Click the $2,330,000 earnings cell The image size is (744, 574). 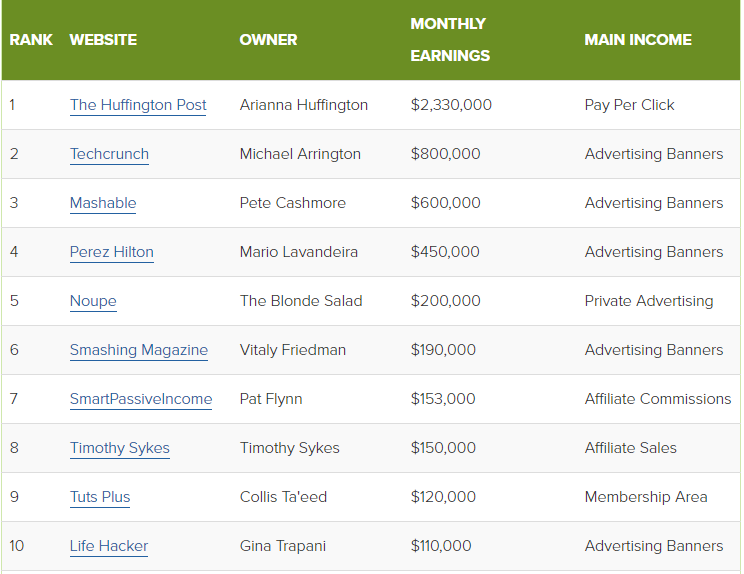pyautogui.click(x=451, y=105)
